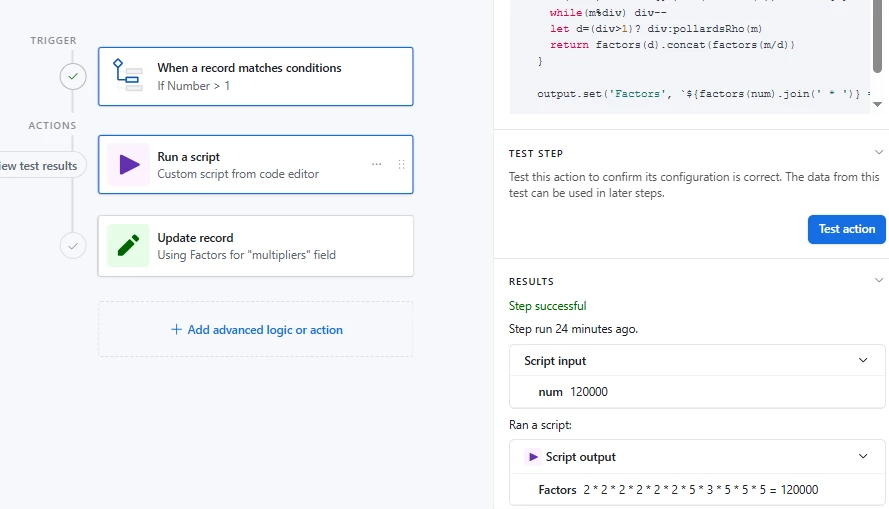Screen dimensions: 889x509
Task: Collapse the Test Step section
Action: (x=878, y=153)
